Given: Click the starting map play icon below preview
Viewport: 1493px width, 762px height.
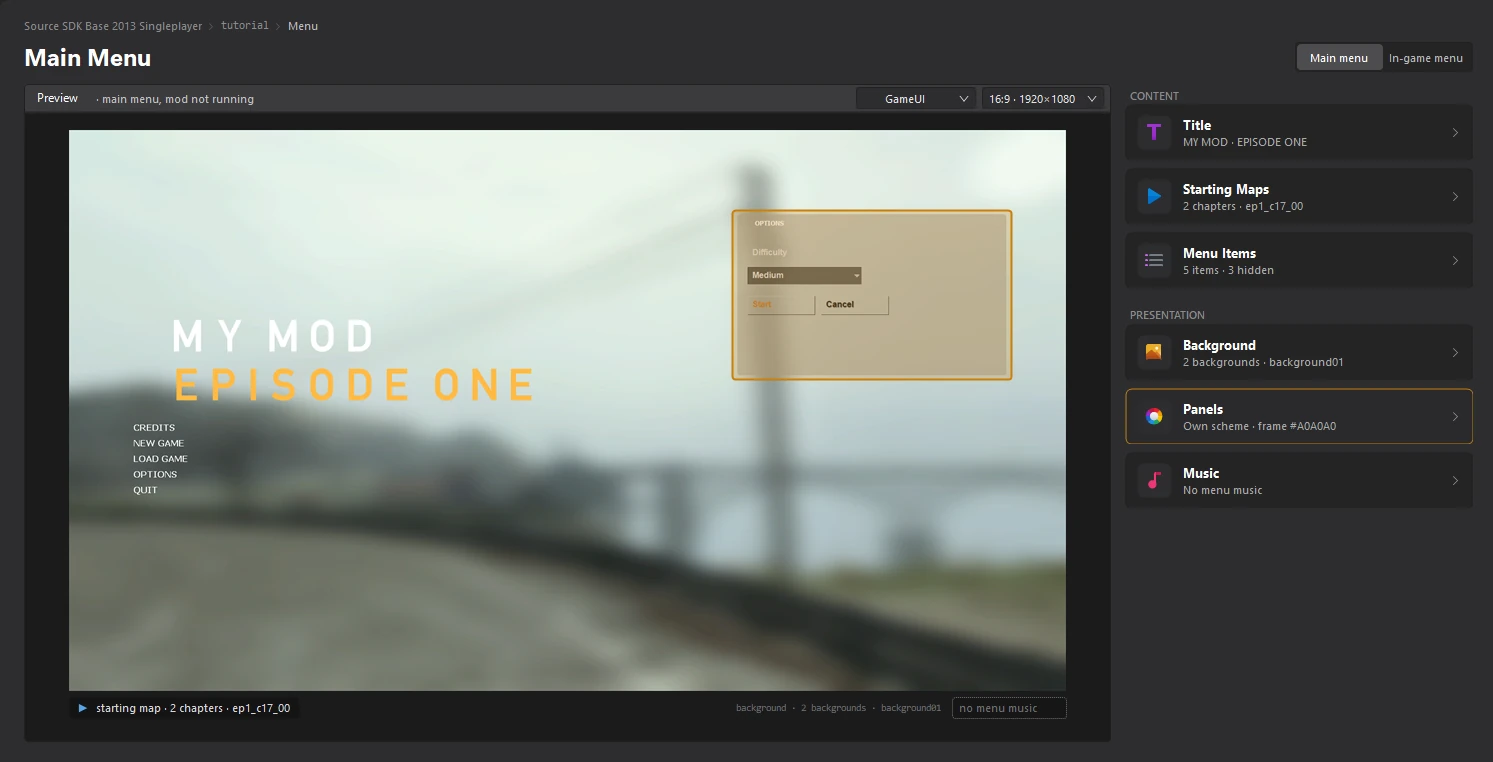Looking at the screenshot, I should (x=83, y=708).
